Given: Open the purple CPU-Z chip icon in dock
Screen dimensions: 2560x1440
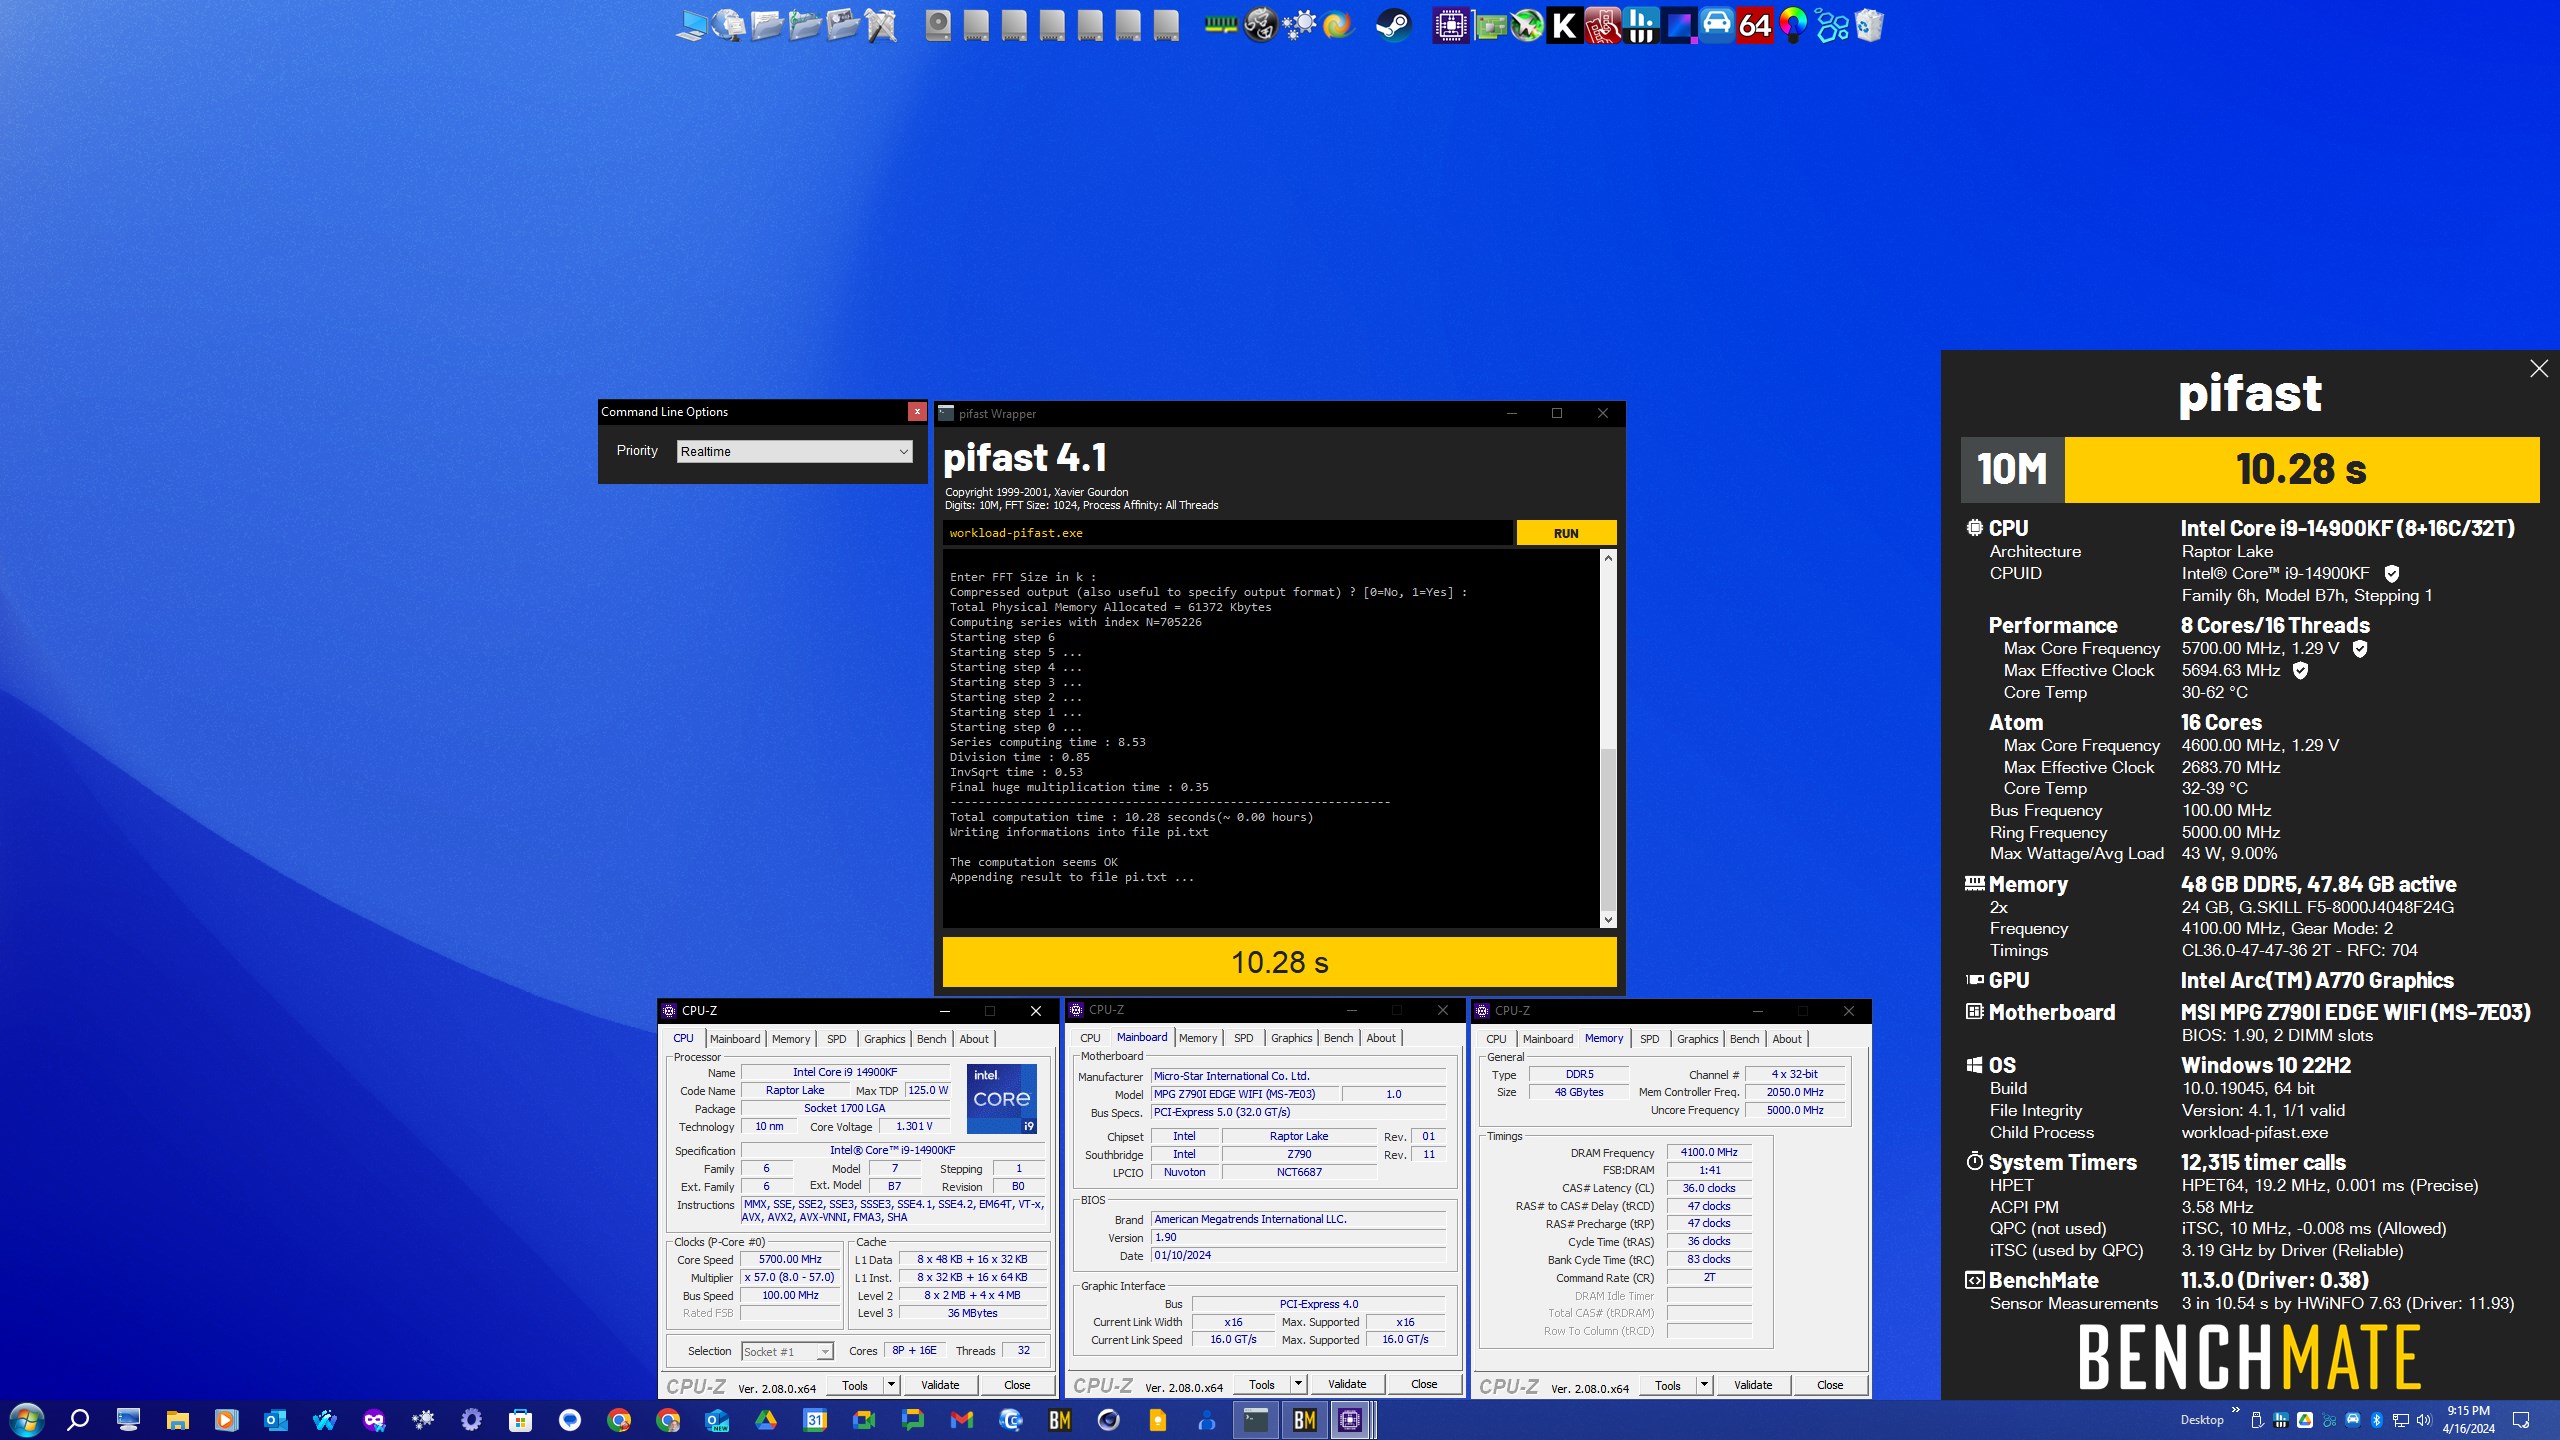Looking at the screenshot, I should pos(1451,25).
